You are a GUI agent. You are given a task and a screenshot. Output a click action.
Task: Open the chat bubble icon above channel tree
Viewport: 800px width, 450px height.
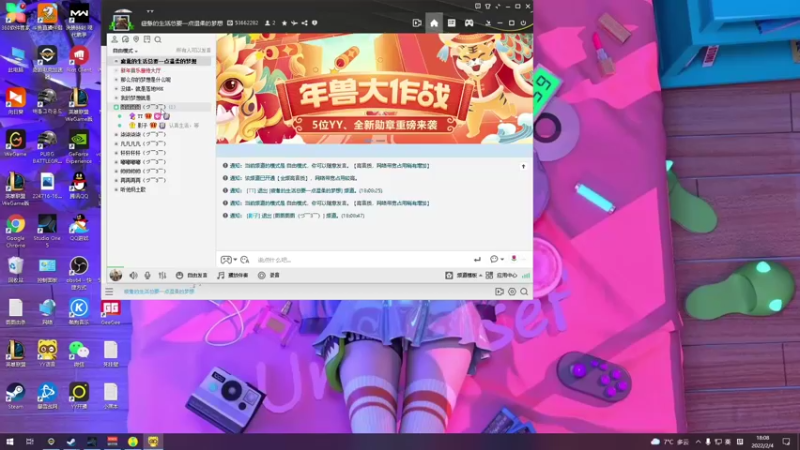pos(126,39)
